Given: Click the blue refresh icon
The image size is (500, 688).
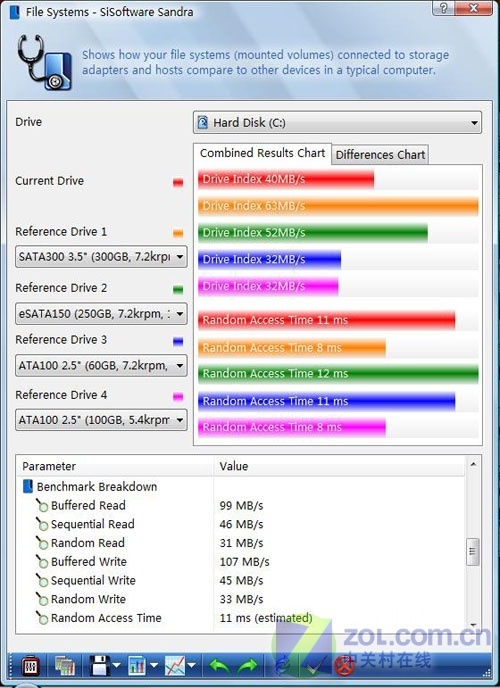Looking at the screenshot, I should coord(282,666).
